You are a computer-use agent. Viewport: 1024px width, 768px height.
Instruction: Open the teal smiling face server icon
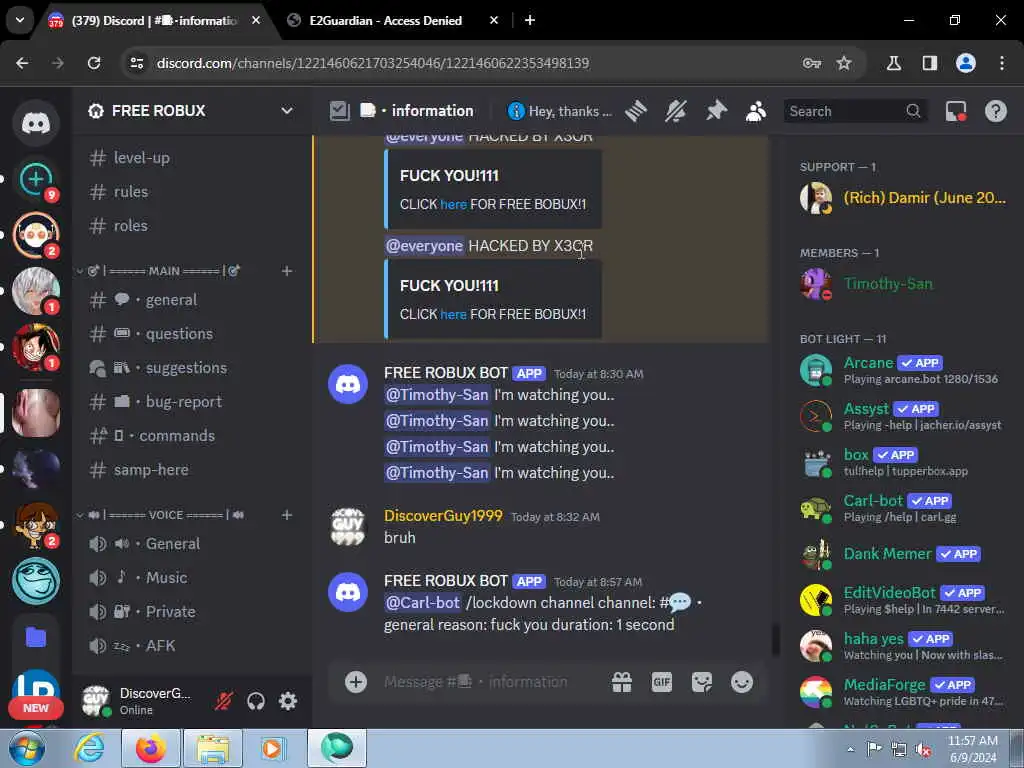[x=36, y=581]
